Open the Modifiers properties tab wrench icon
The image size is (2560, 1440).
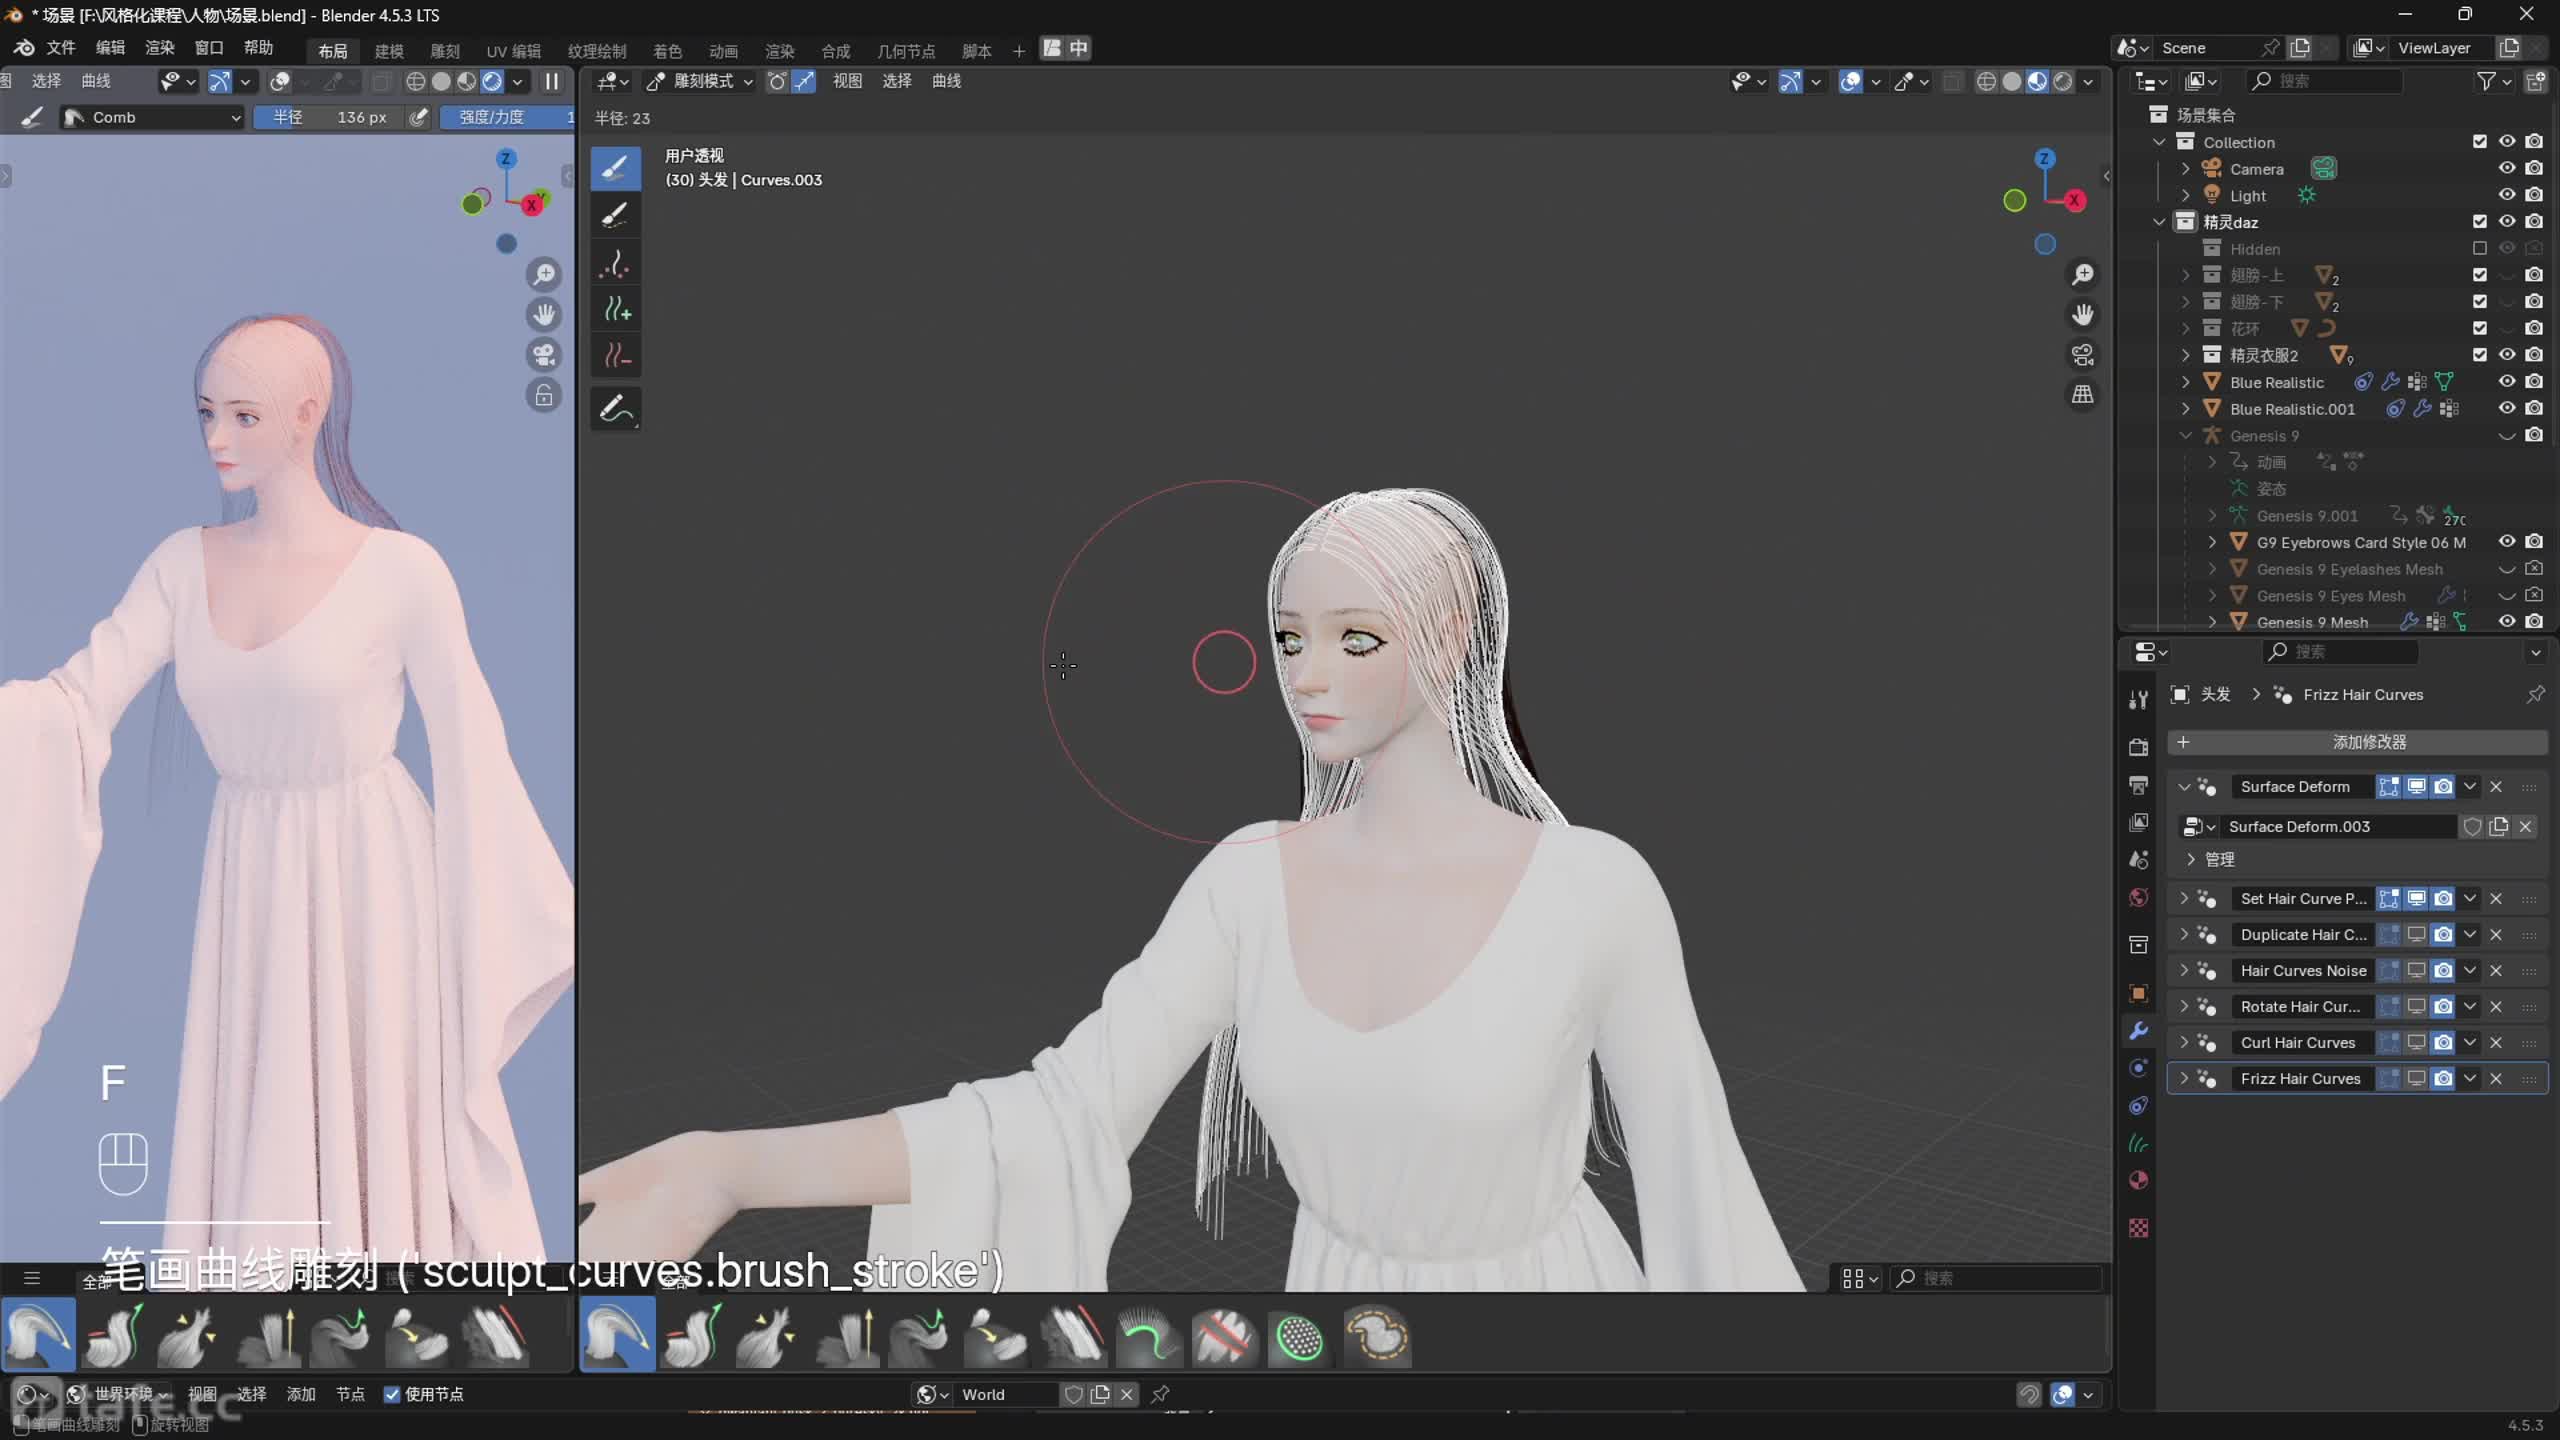tap(2138, 1031)
